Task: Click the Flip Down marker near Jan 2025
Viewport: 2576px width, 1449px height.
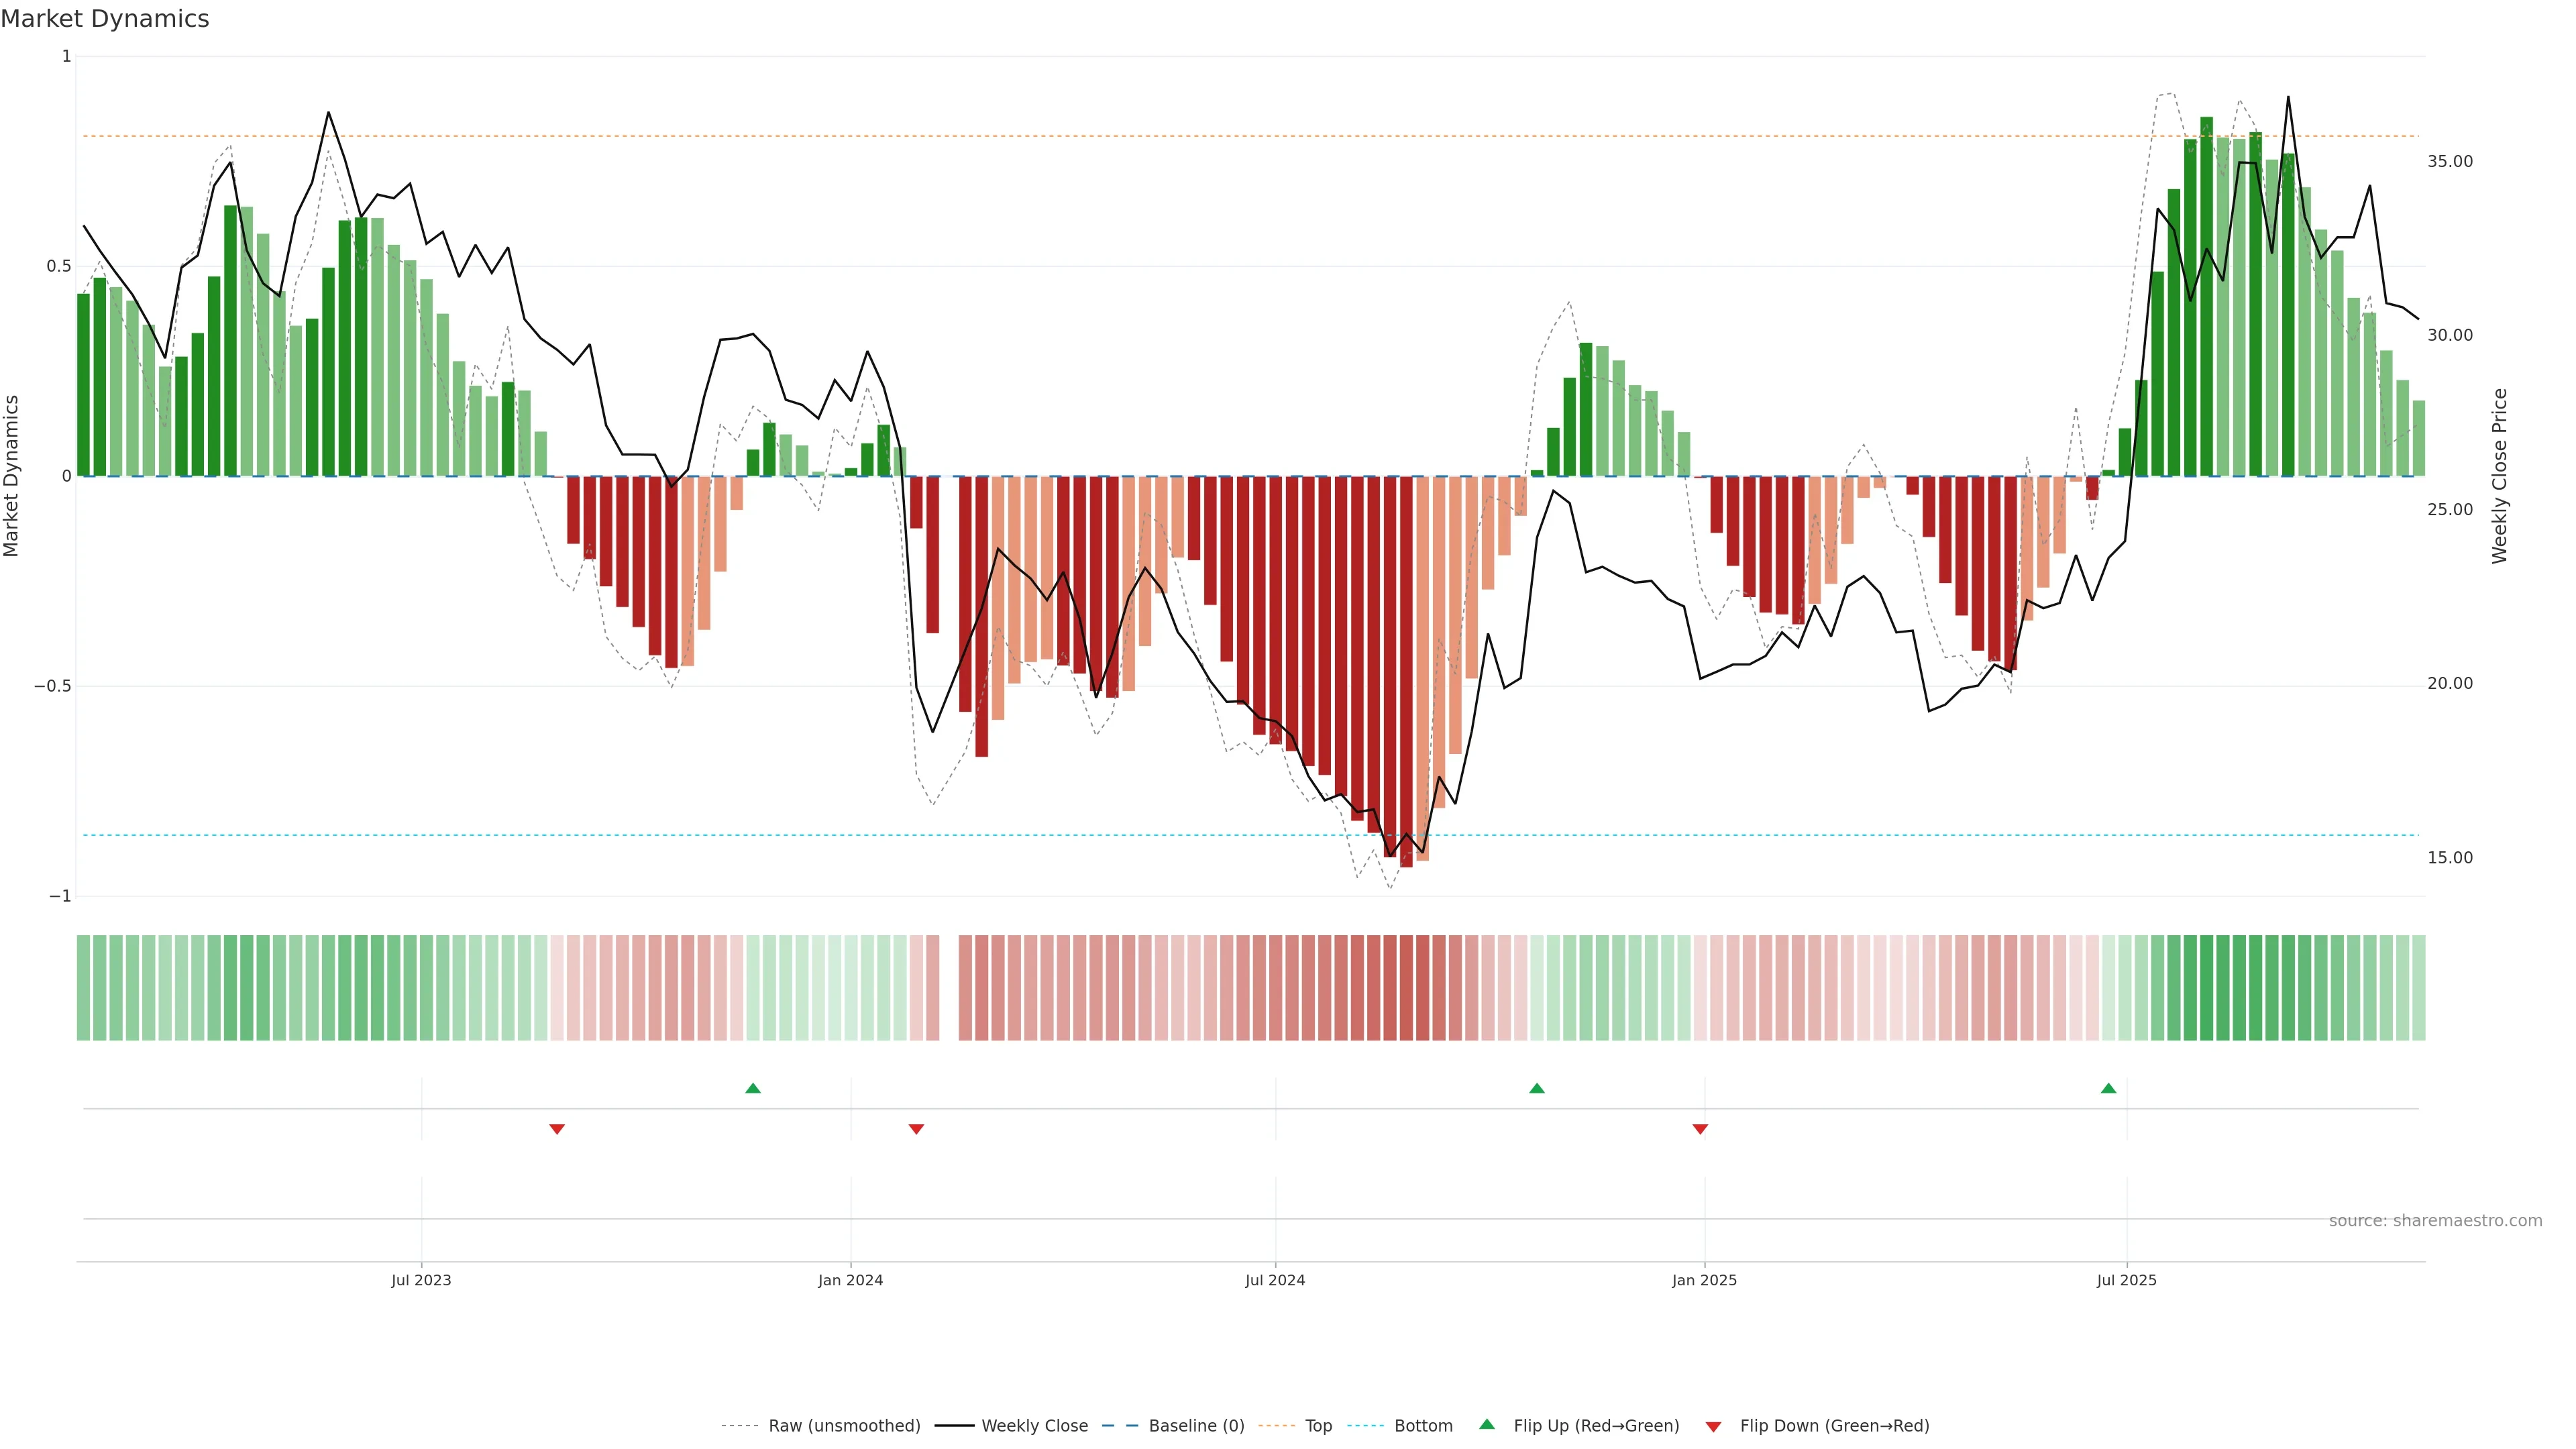Action: (x=1700, y=1129)
